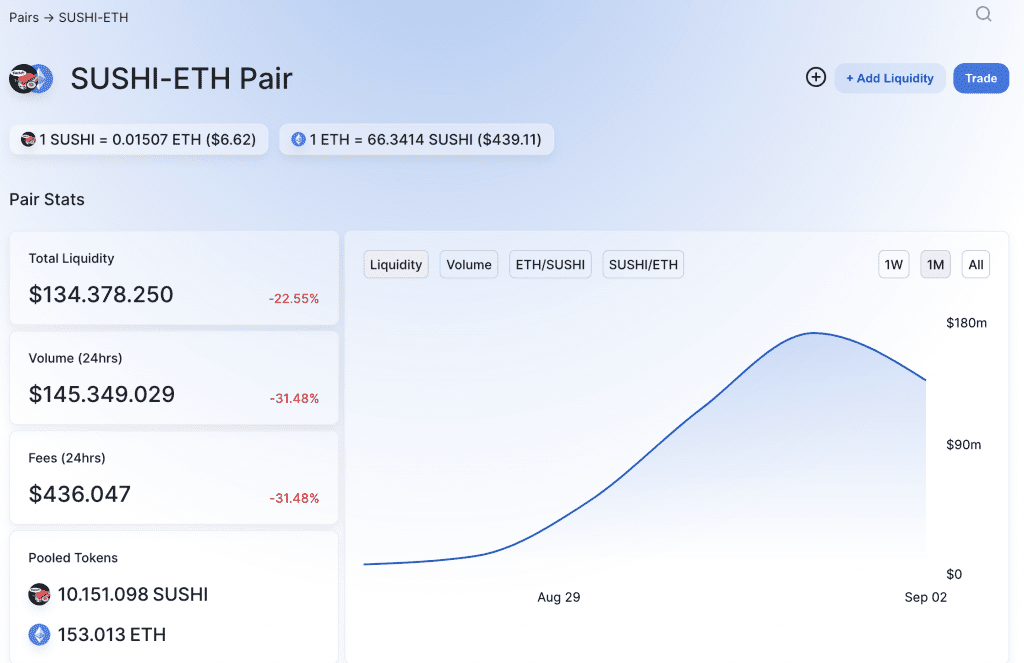Show the SUSHI/ETH price chart
Viewport: 1024px width, 663px height.
(643, 265)
